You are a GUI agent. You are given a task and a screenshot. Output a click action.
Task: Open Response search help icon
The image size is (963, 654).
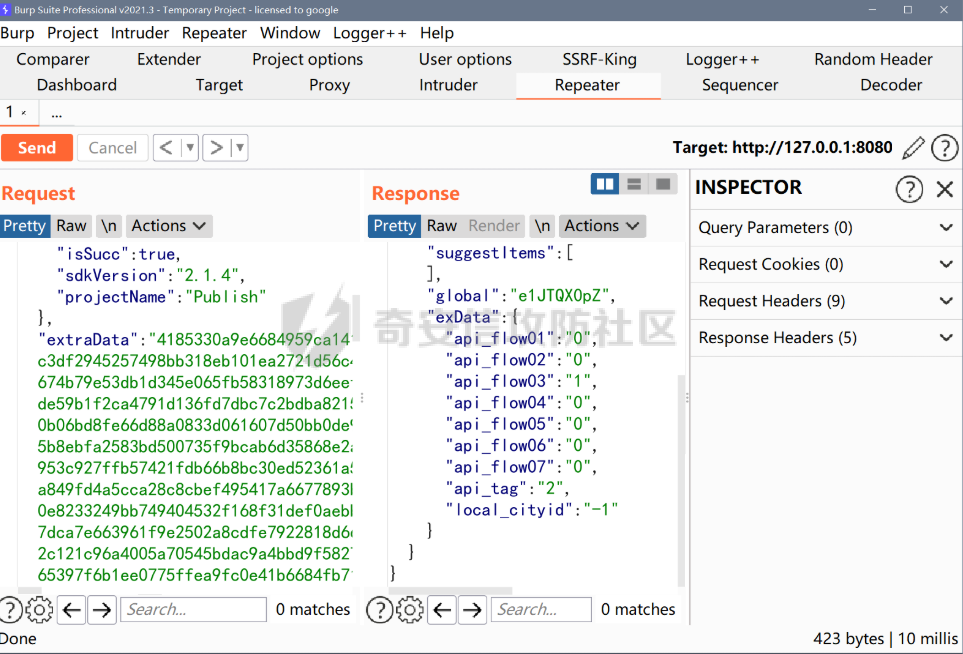coord(380,610)
